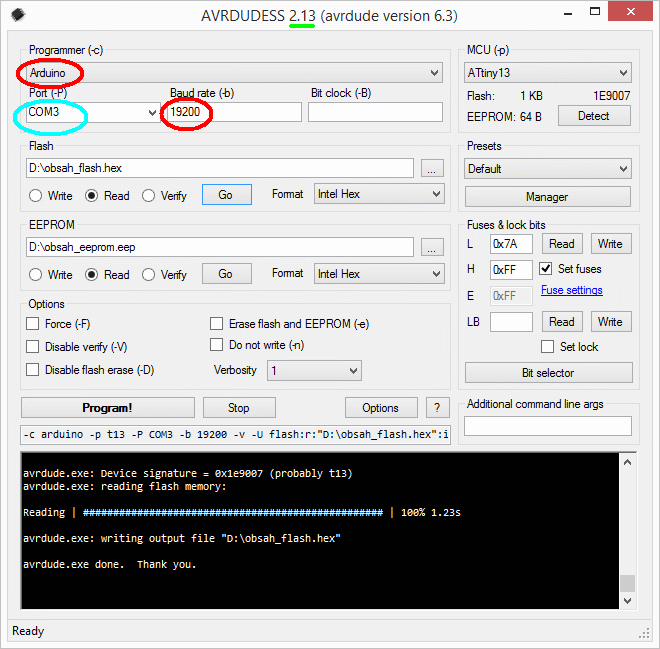Viewport: 660px width, 649px height.
Task: Click the 'avrdude.exe done. Thank you.' line
Action: pos(109,564)
